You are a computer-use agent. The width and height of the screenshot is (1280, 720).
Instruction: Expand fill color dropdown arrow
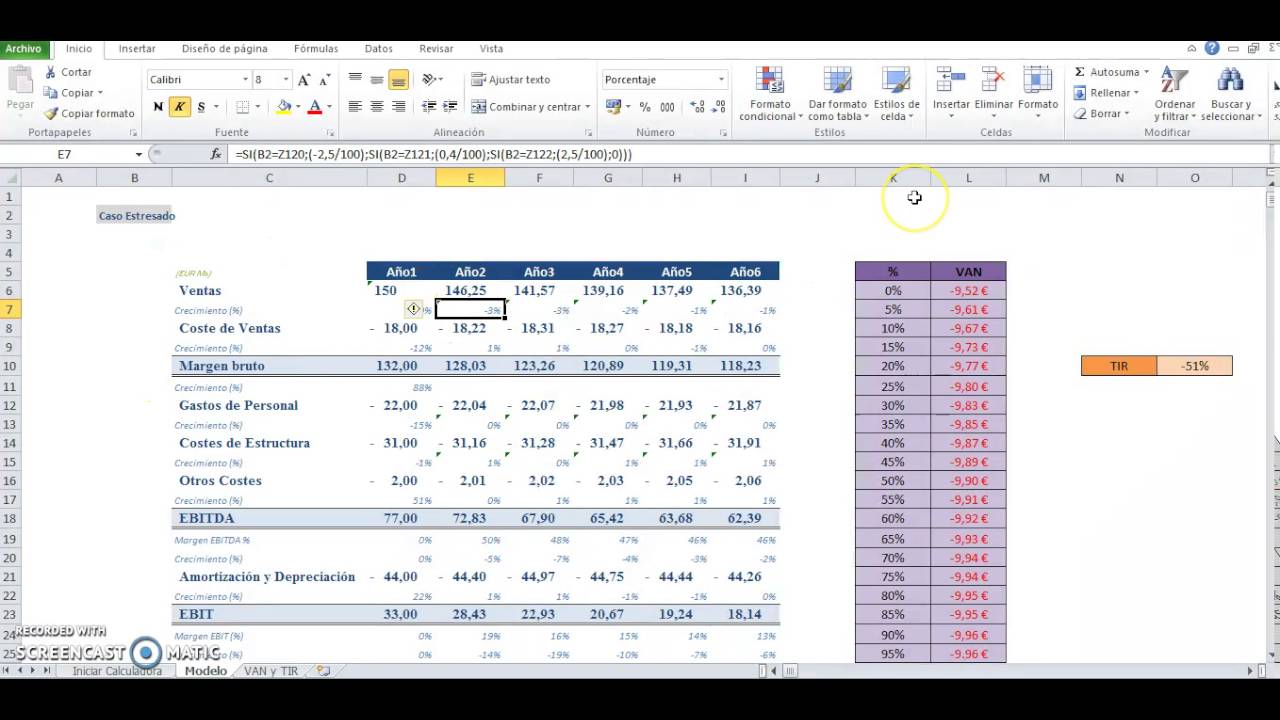point(298,107)
